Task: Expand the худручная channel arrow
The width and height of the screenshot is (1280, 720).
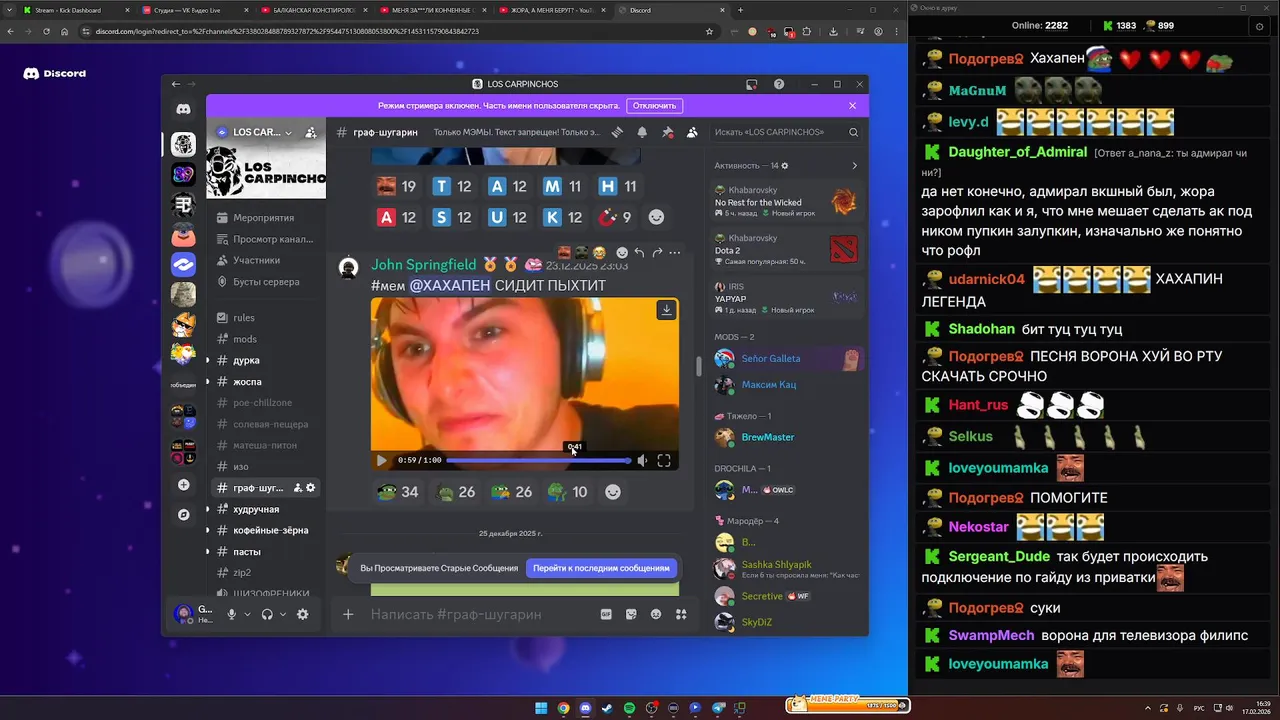Action: click(208, 509)
